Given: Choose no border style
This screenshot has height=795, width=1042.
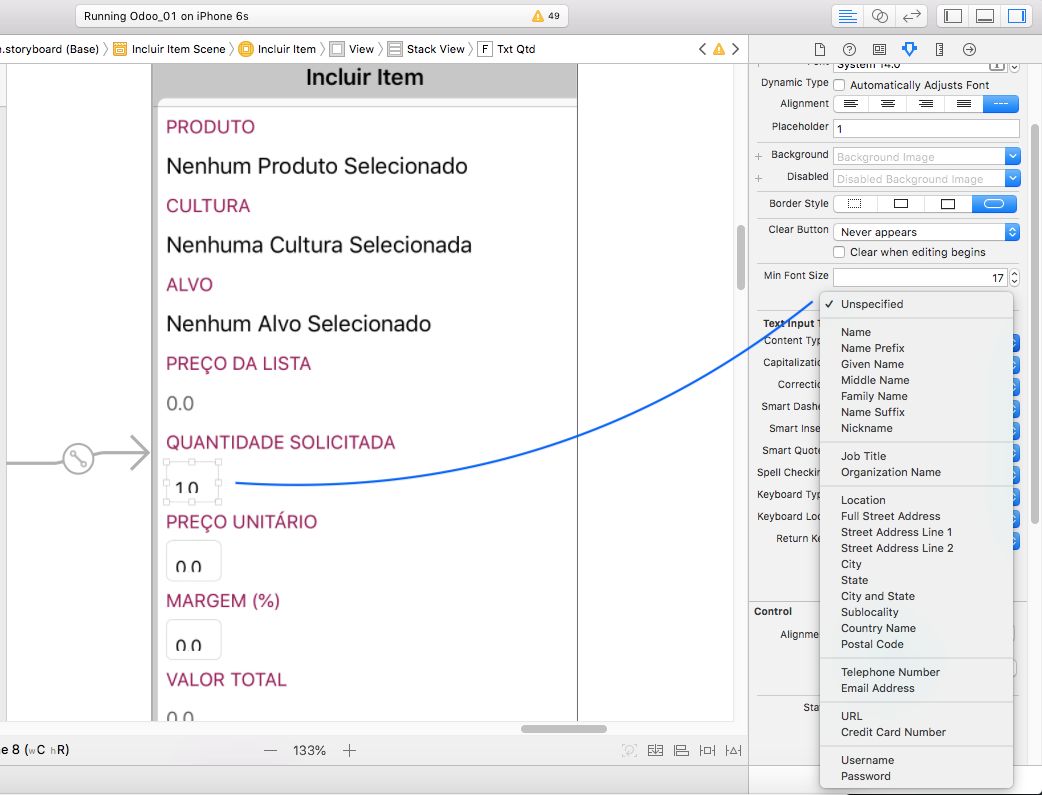Looking at the screenshot, I should tap(855, 204).
